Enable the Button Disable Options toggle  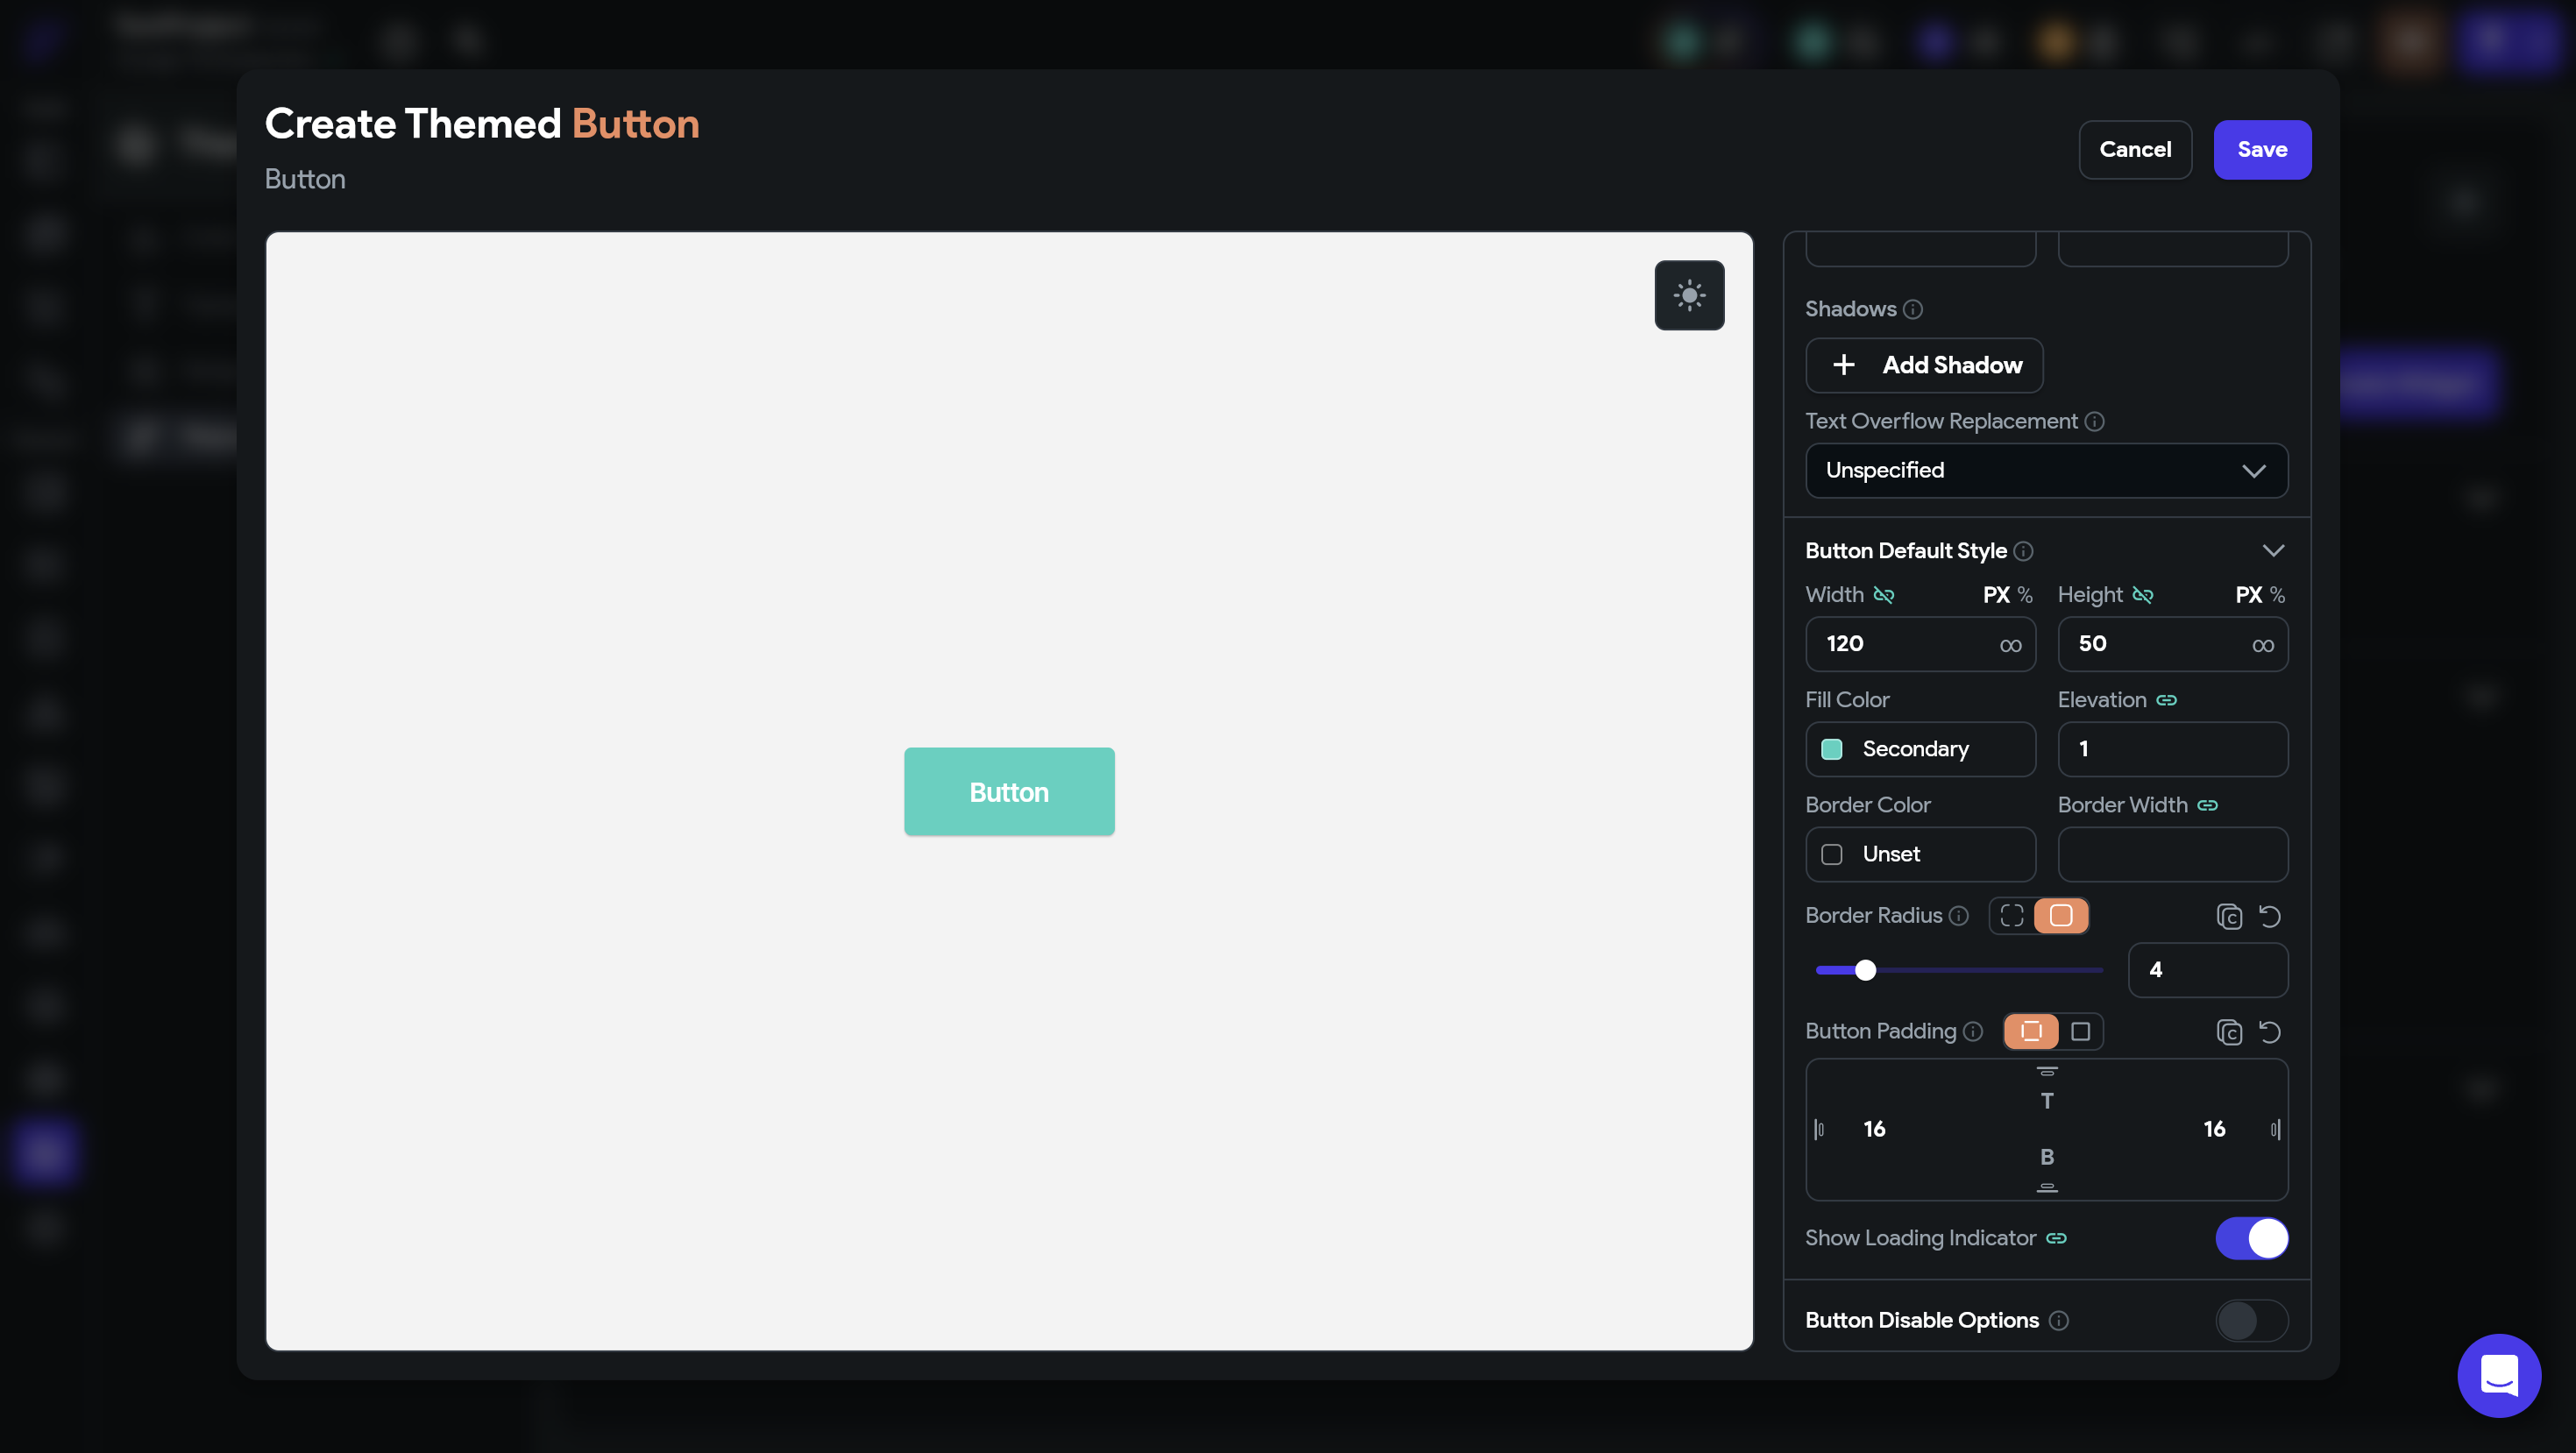pyautogui.click(x=2251, y=1320)
